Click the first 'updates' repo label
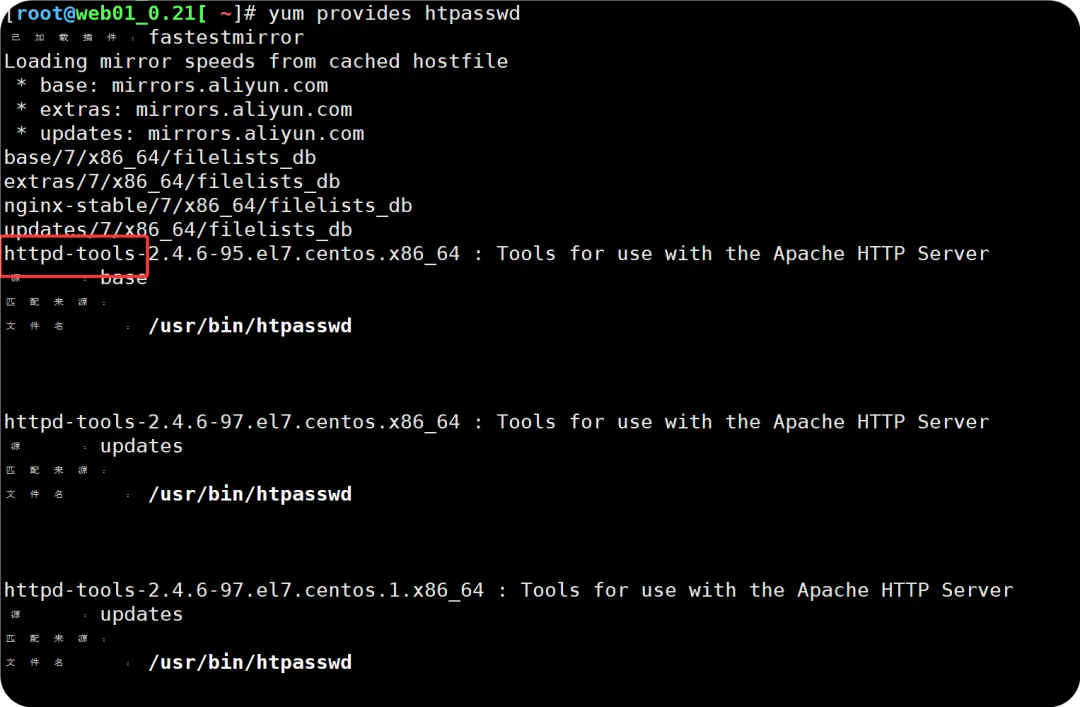1080x707 pixels. (x=141, y=446)
